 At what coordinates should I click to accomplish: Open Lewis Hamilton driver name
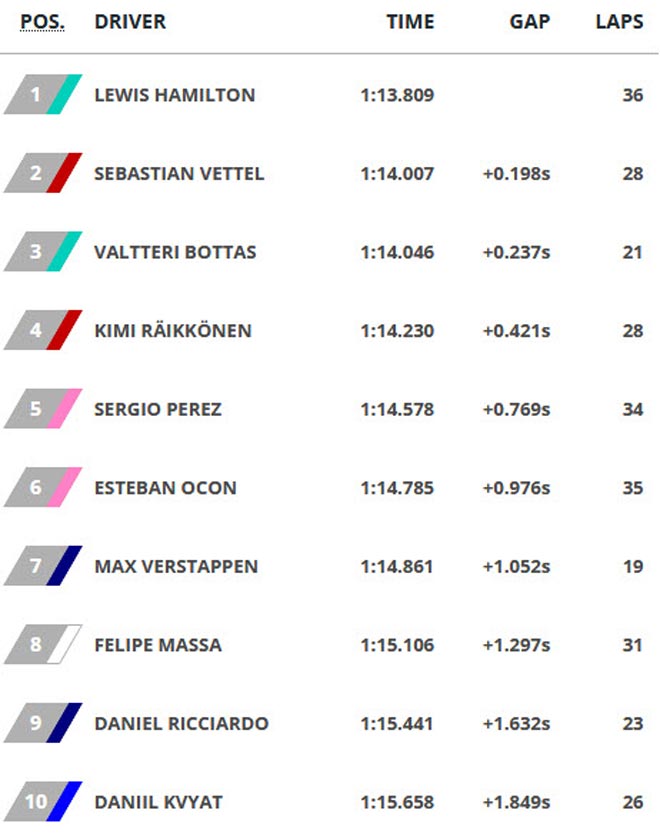pos(174,96)
